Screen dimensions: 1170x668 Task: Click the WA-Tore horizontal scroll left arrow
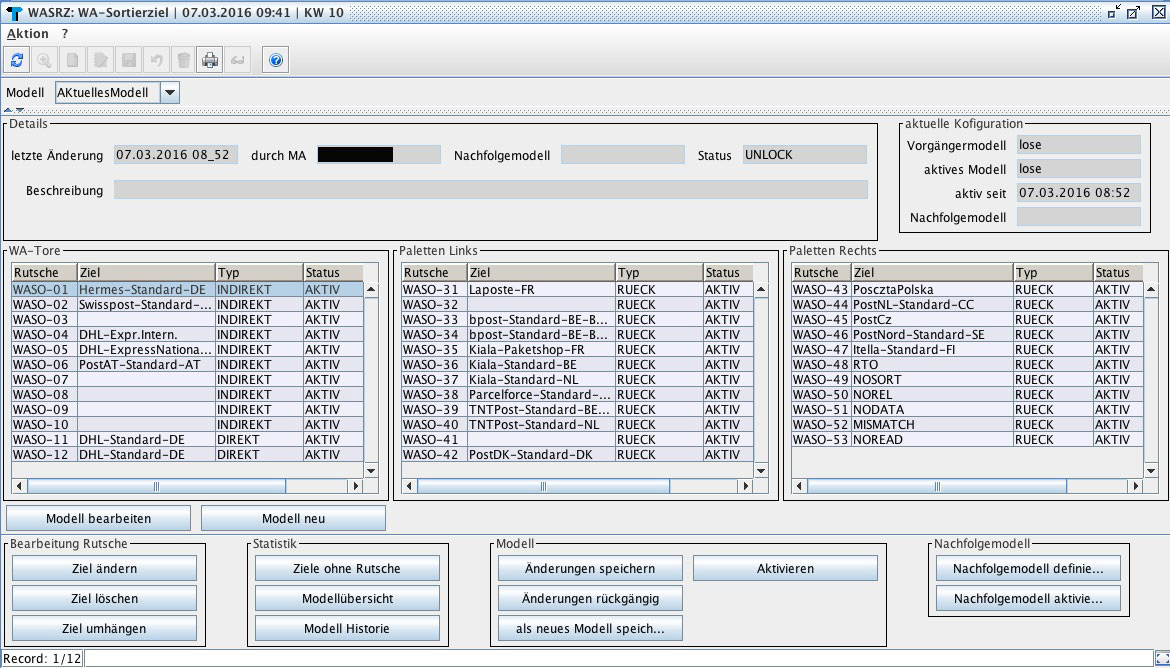(x=20, y=486)
